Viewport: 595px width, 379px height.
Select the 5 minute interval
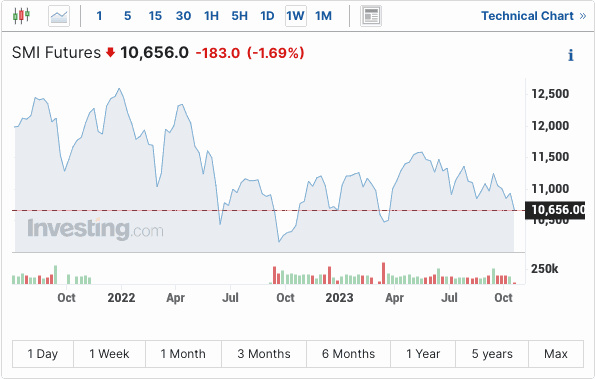point(128,16)
